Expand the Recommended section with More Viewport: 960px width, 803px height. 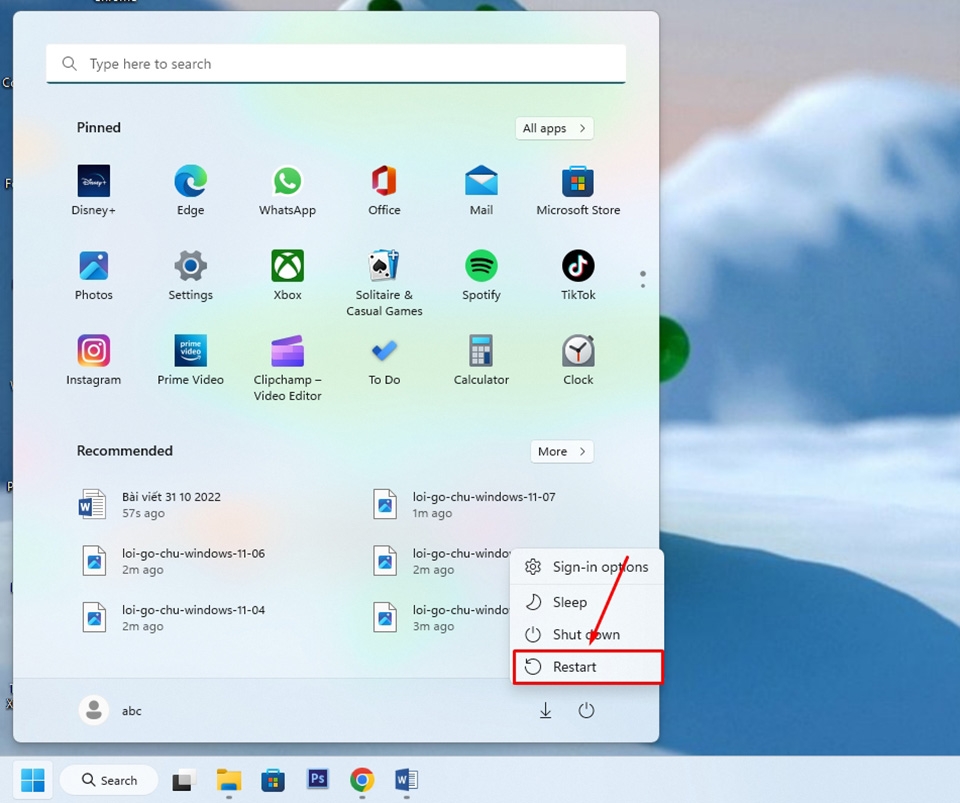tap(561, 451)
